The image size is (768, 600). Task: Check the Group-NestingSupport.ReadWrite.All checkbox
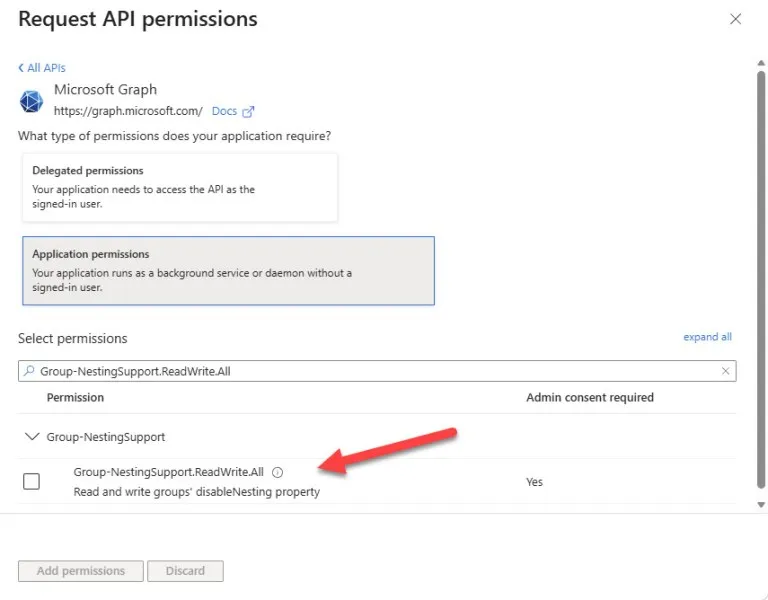point(31,481)
